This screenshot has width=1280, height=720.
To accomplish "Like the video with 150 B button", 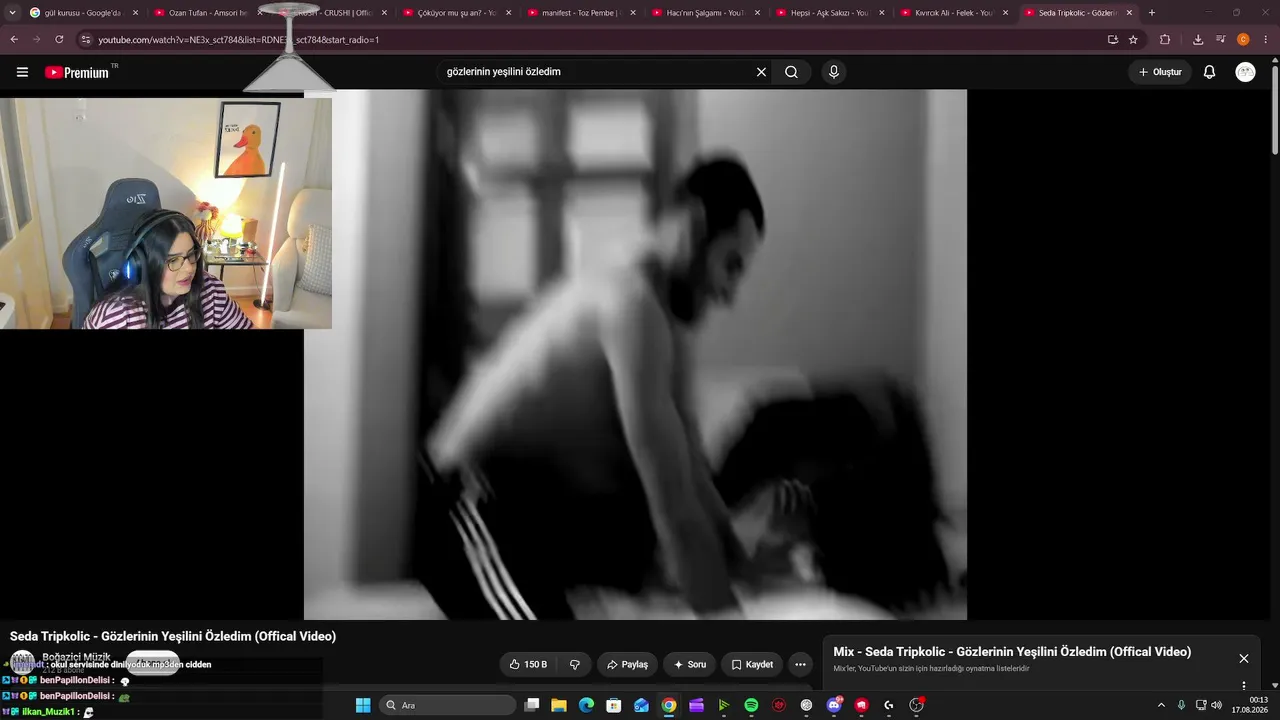I will (x=527, y=664).
